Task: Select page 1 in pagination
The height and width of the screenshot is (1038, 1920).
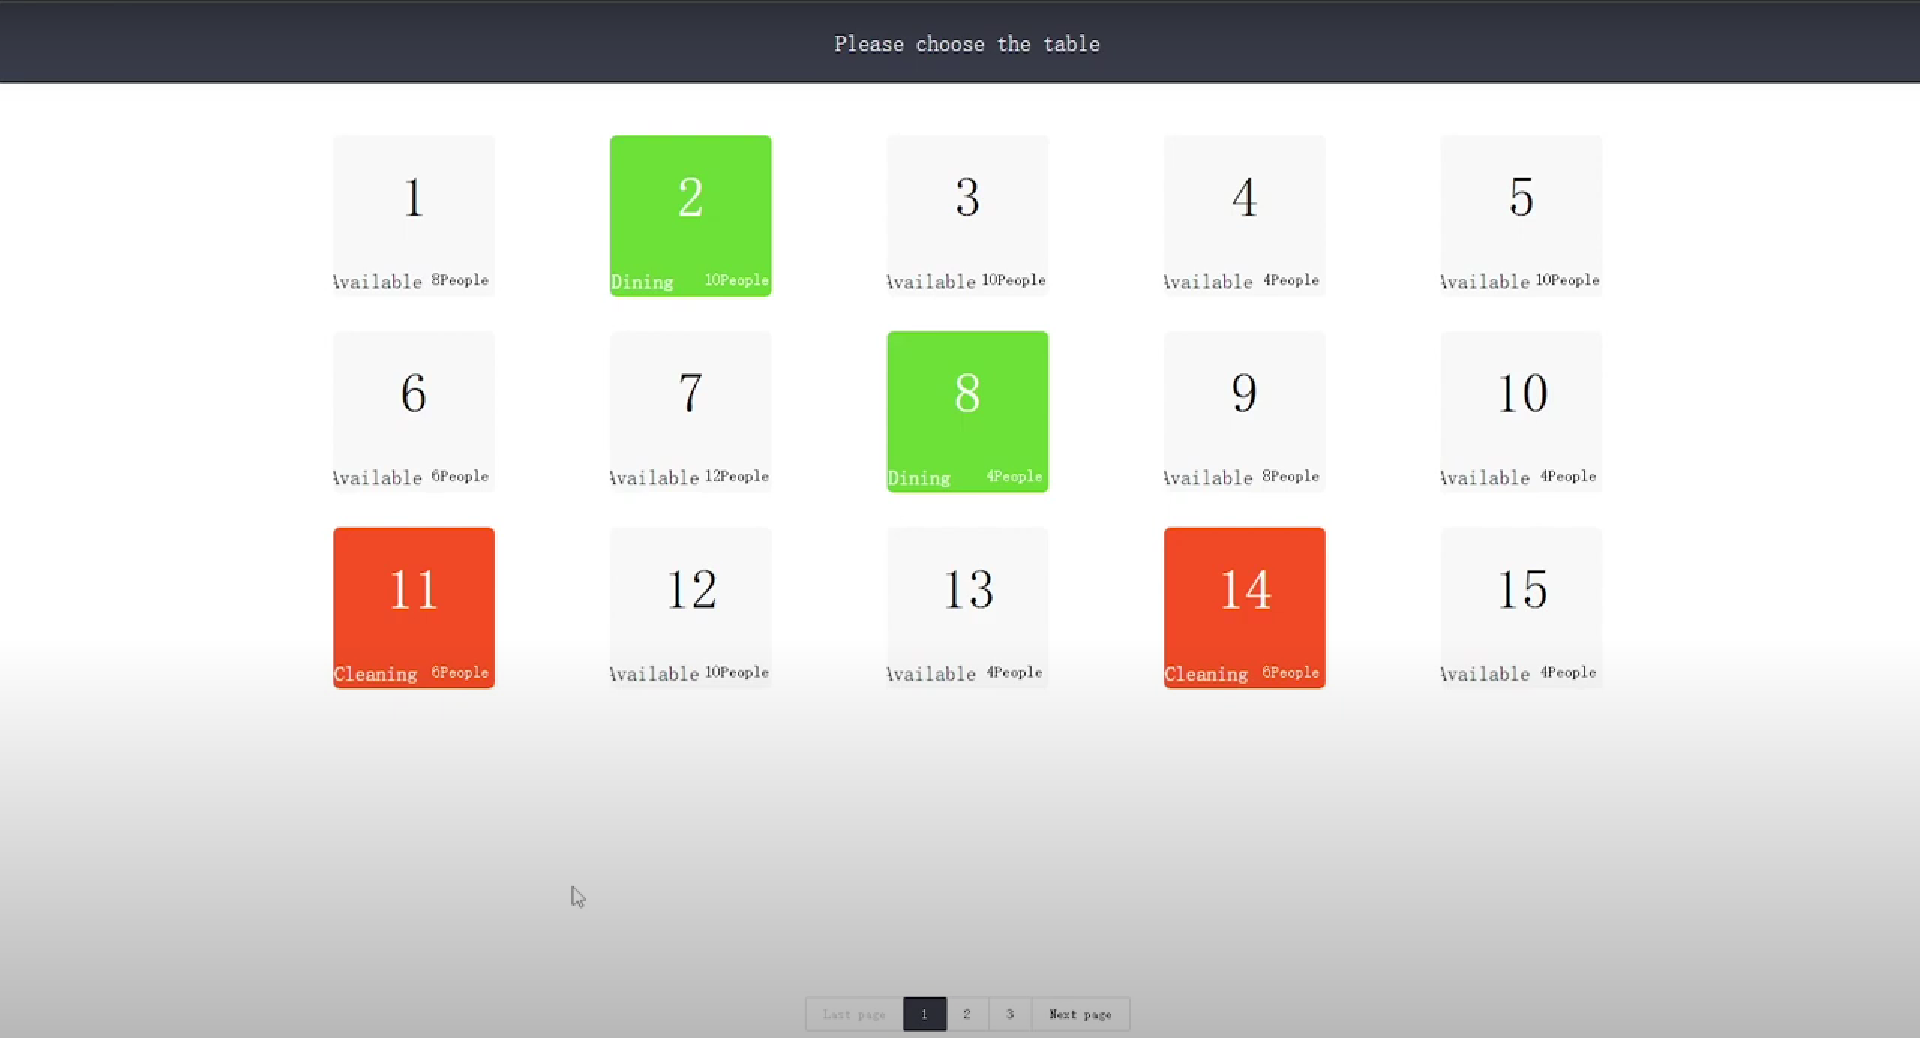Action: pos(924,1014)
